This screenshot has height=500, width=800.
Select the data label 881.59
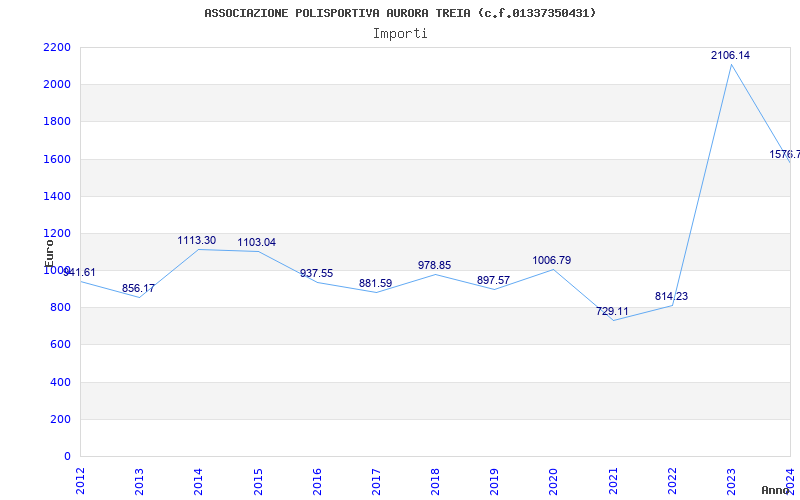point(375,283)
